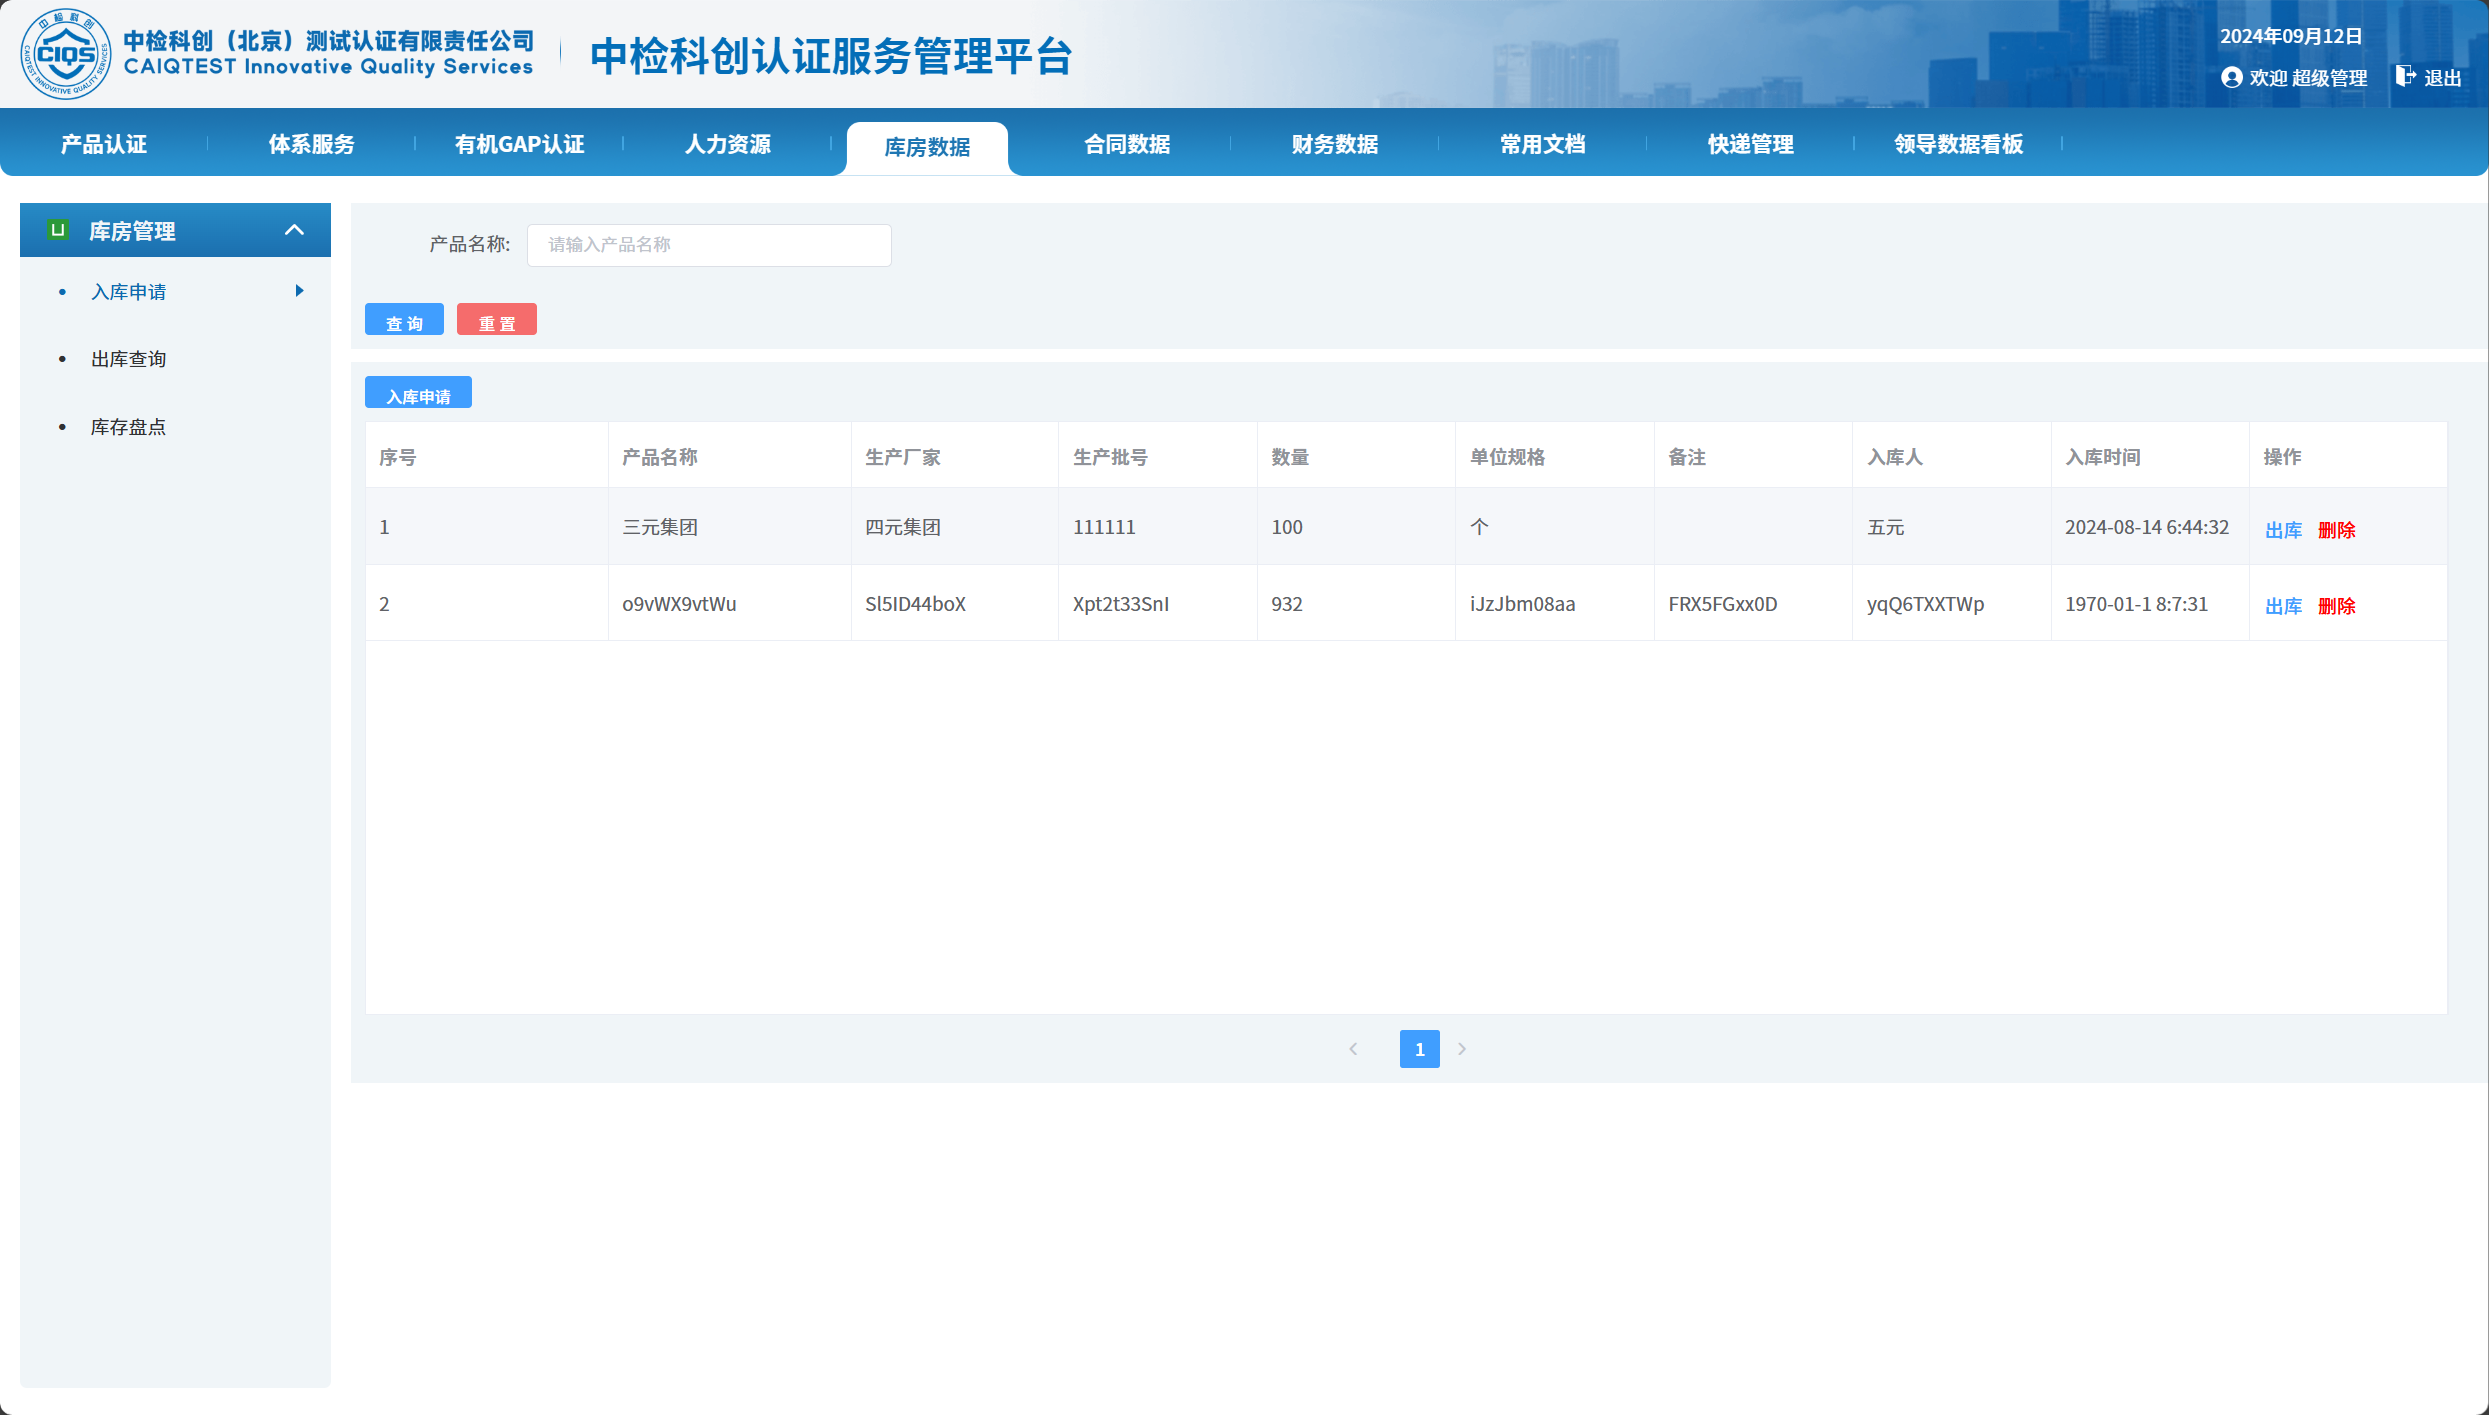
Task: Switch to the 人力资源 tab
Action: pyautogui.click(x=727, y=144)
